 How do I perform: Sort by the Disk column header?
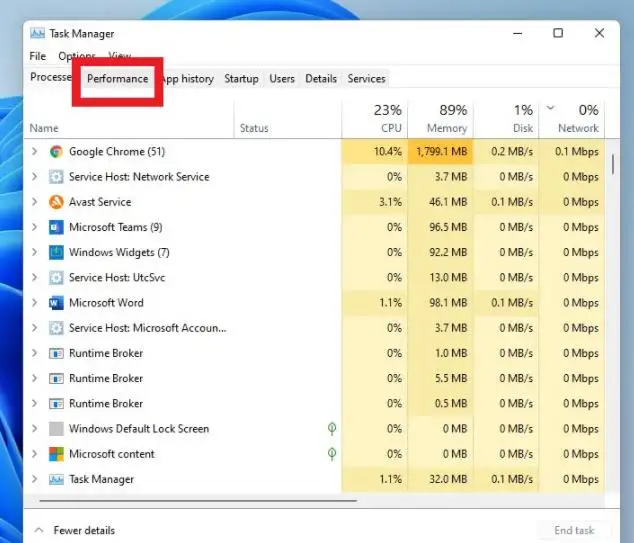506,119
